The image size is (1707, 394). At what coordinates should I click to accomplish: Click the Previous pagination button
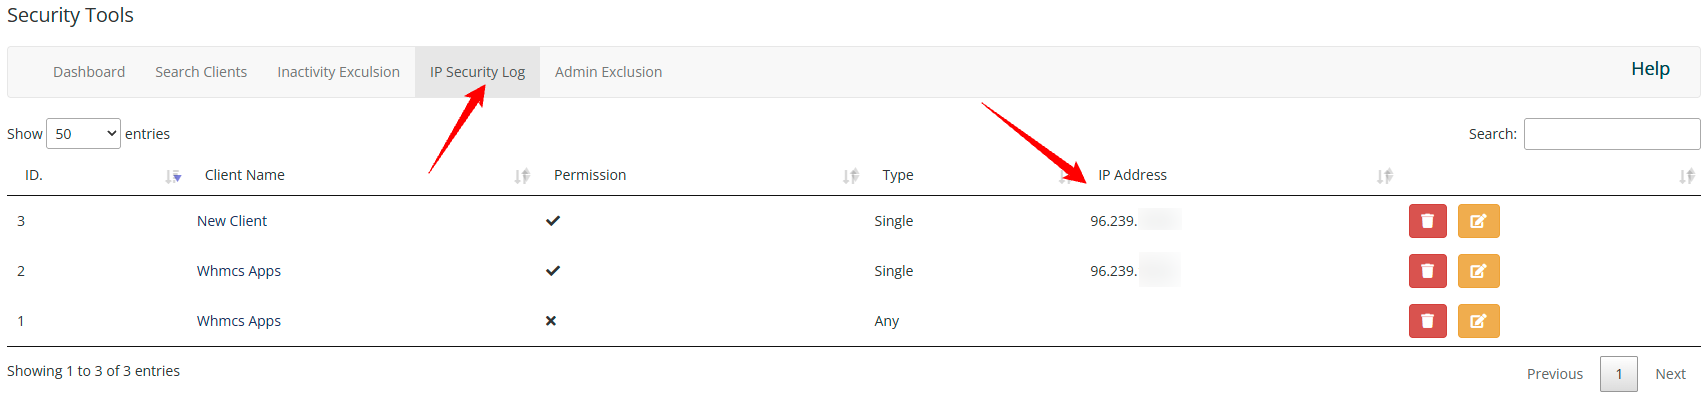point(1555,374)
